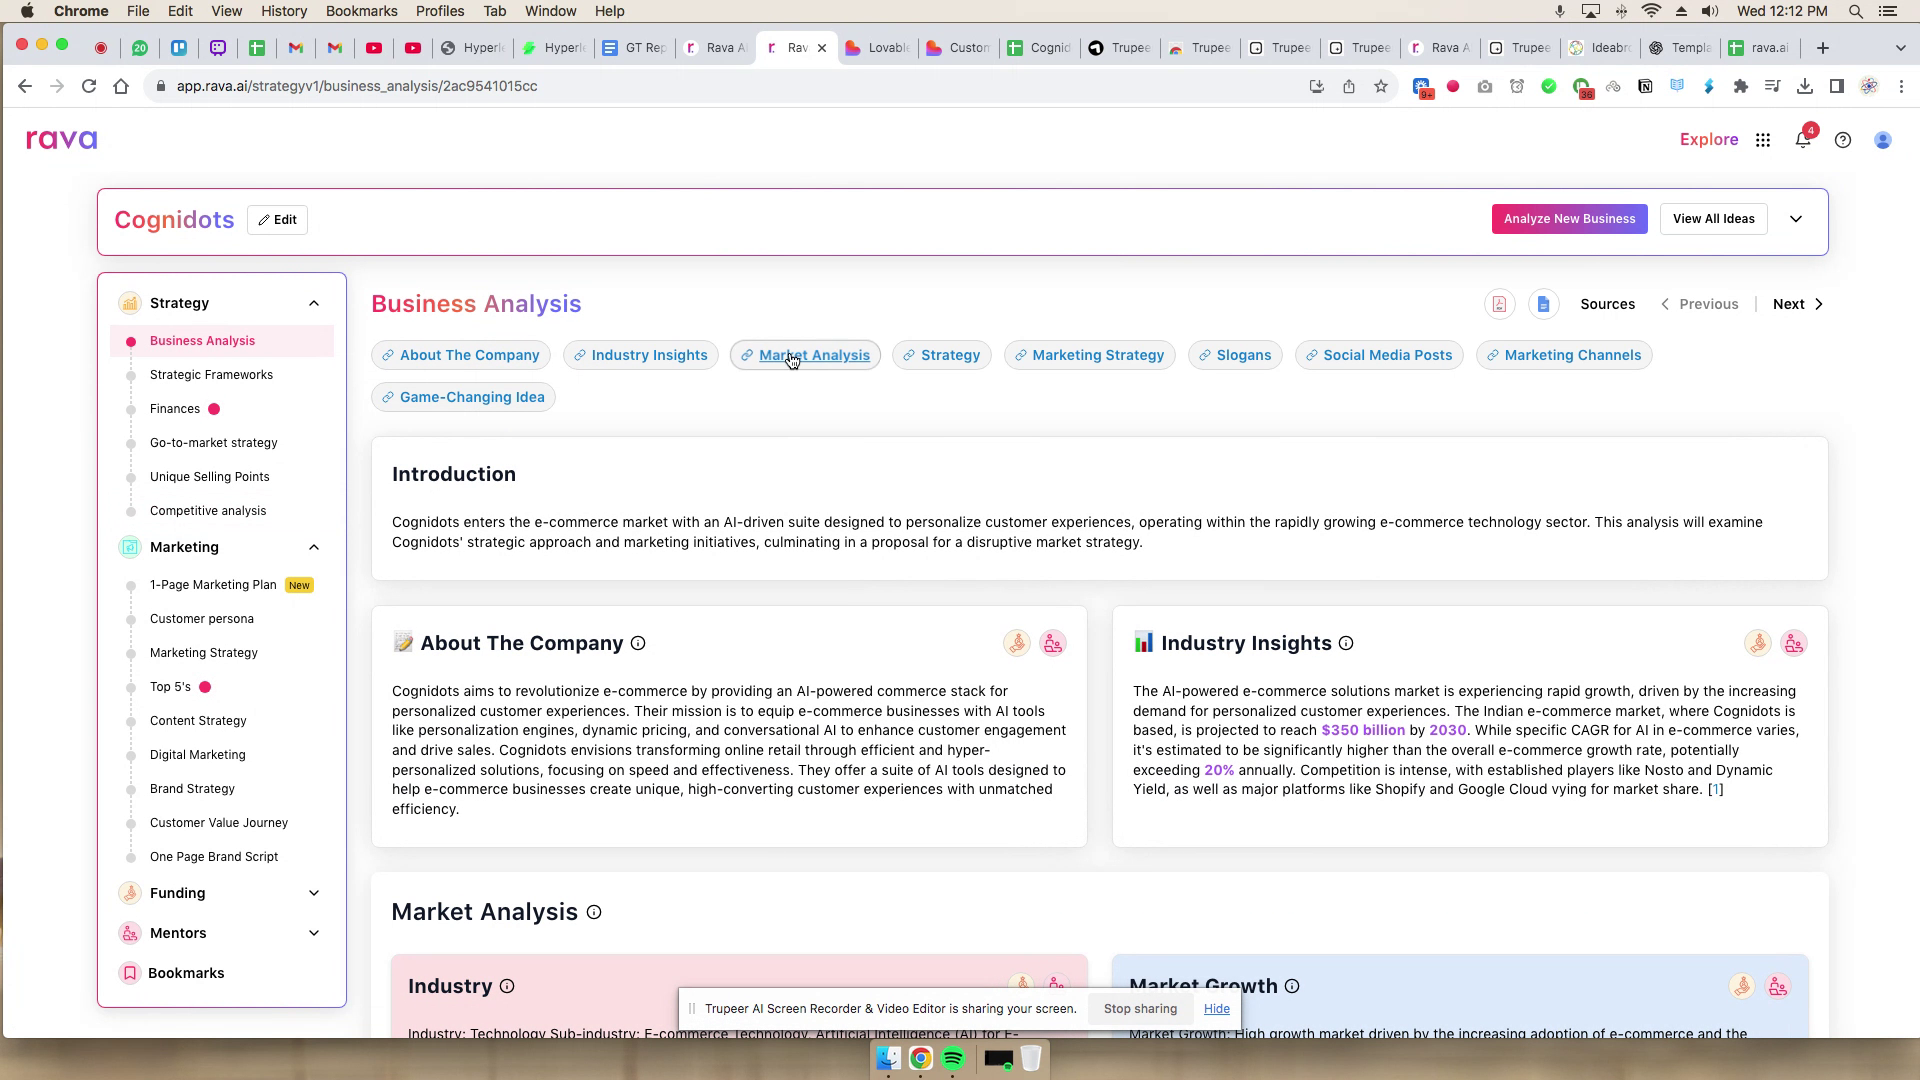
Task: Click the Analyze New Business button
Action: point(1569,218)
